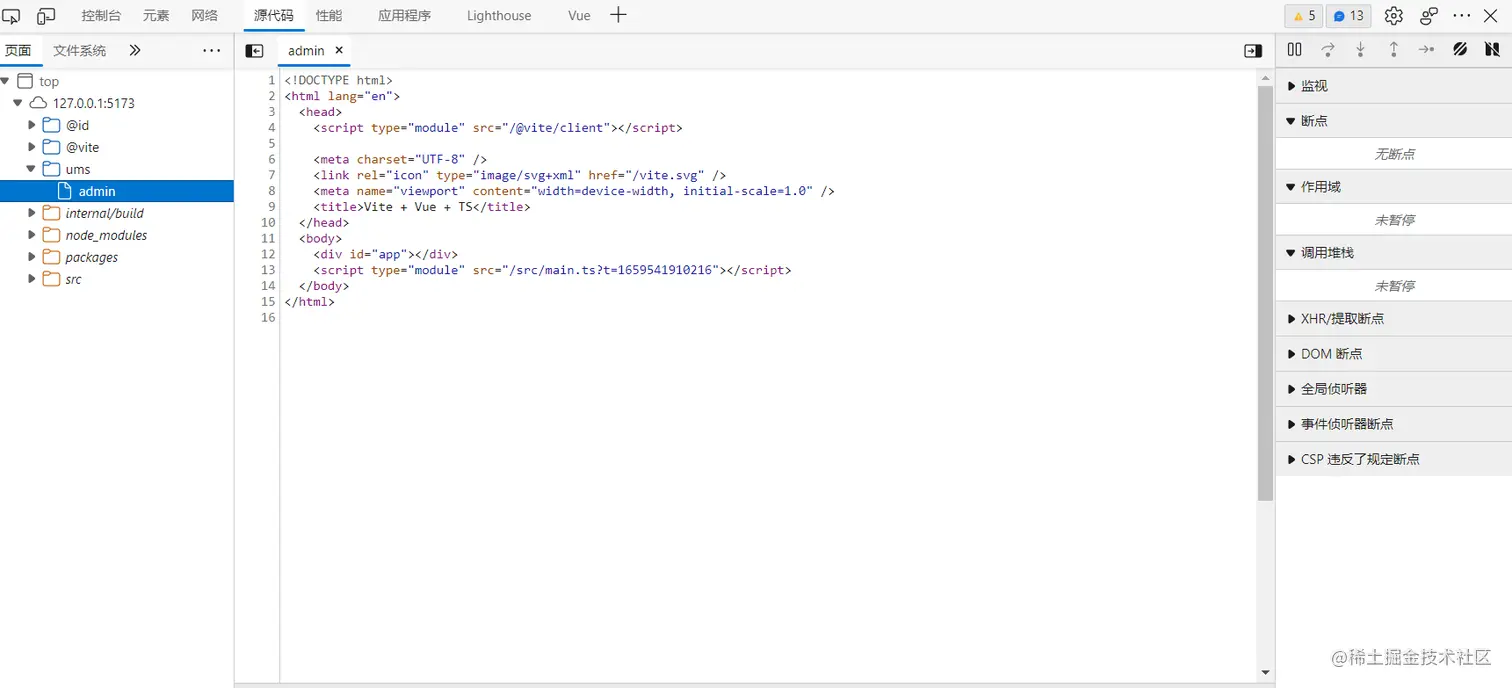Close the DevTools panel

click(x=1491, y=16)
